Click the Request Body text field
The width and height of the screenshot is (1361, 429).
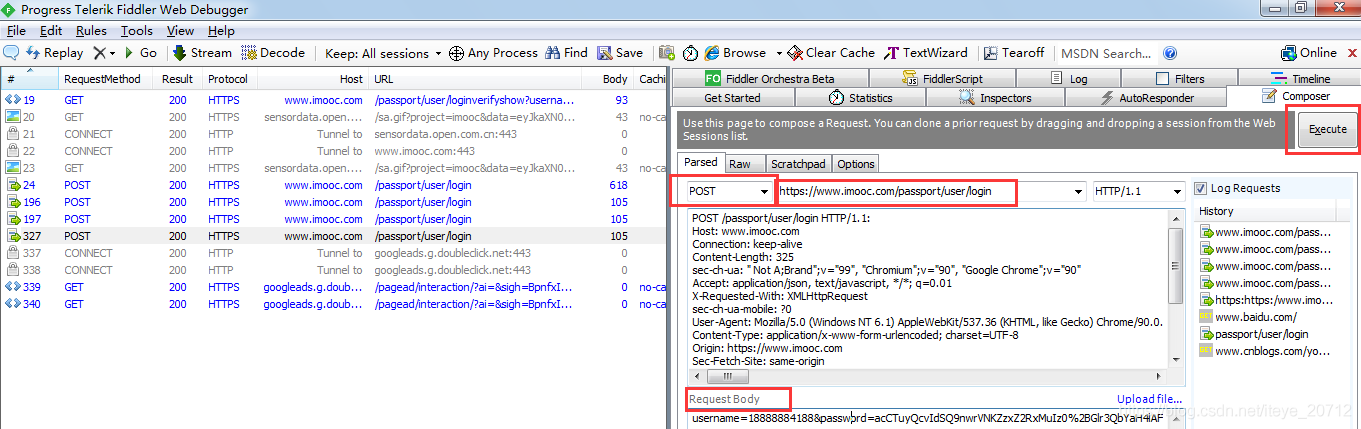pyautogui.click(x=926, y=419)
